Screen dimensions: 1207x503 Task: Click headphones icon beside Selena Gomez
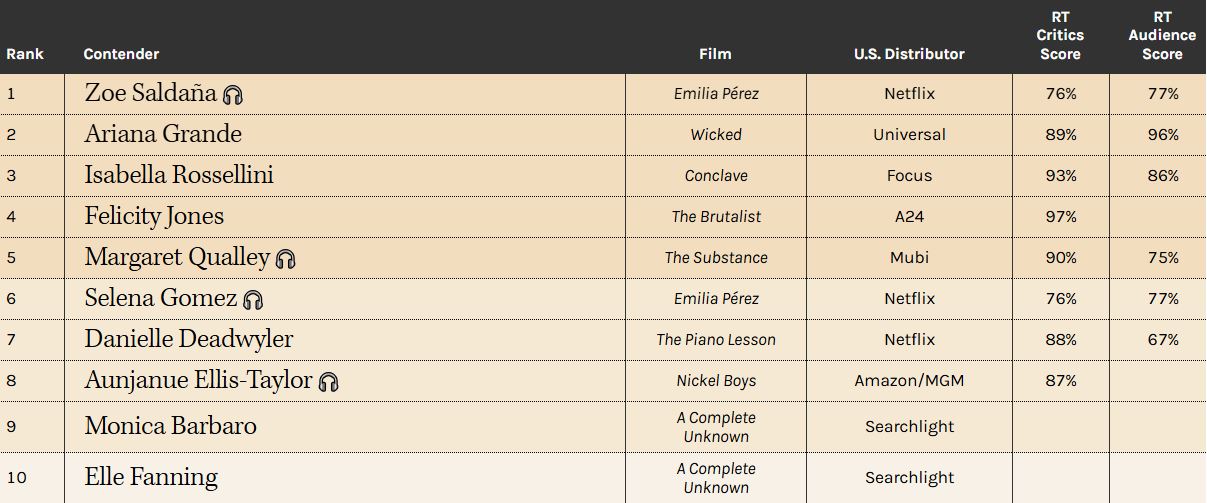pyautogui.click(x=253, y=300)
